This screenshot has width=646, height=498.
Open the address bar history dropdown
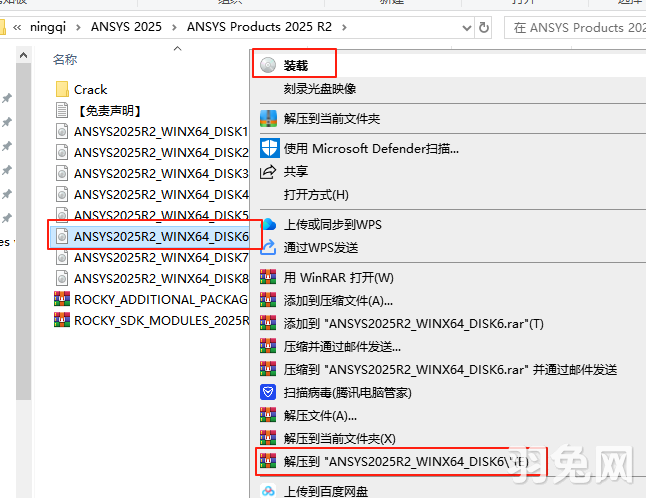tap(466, 28)
